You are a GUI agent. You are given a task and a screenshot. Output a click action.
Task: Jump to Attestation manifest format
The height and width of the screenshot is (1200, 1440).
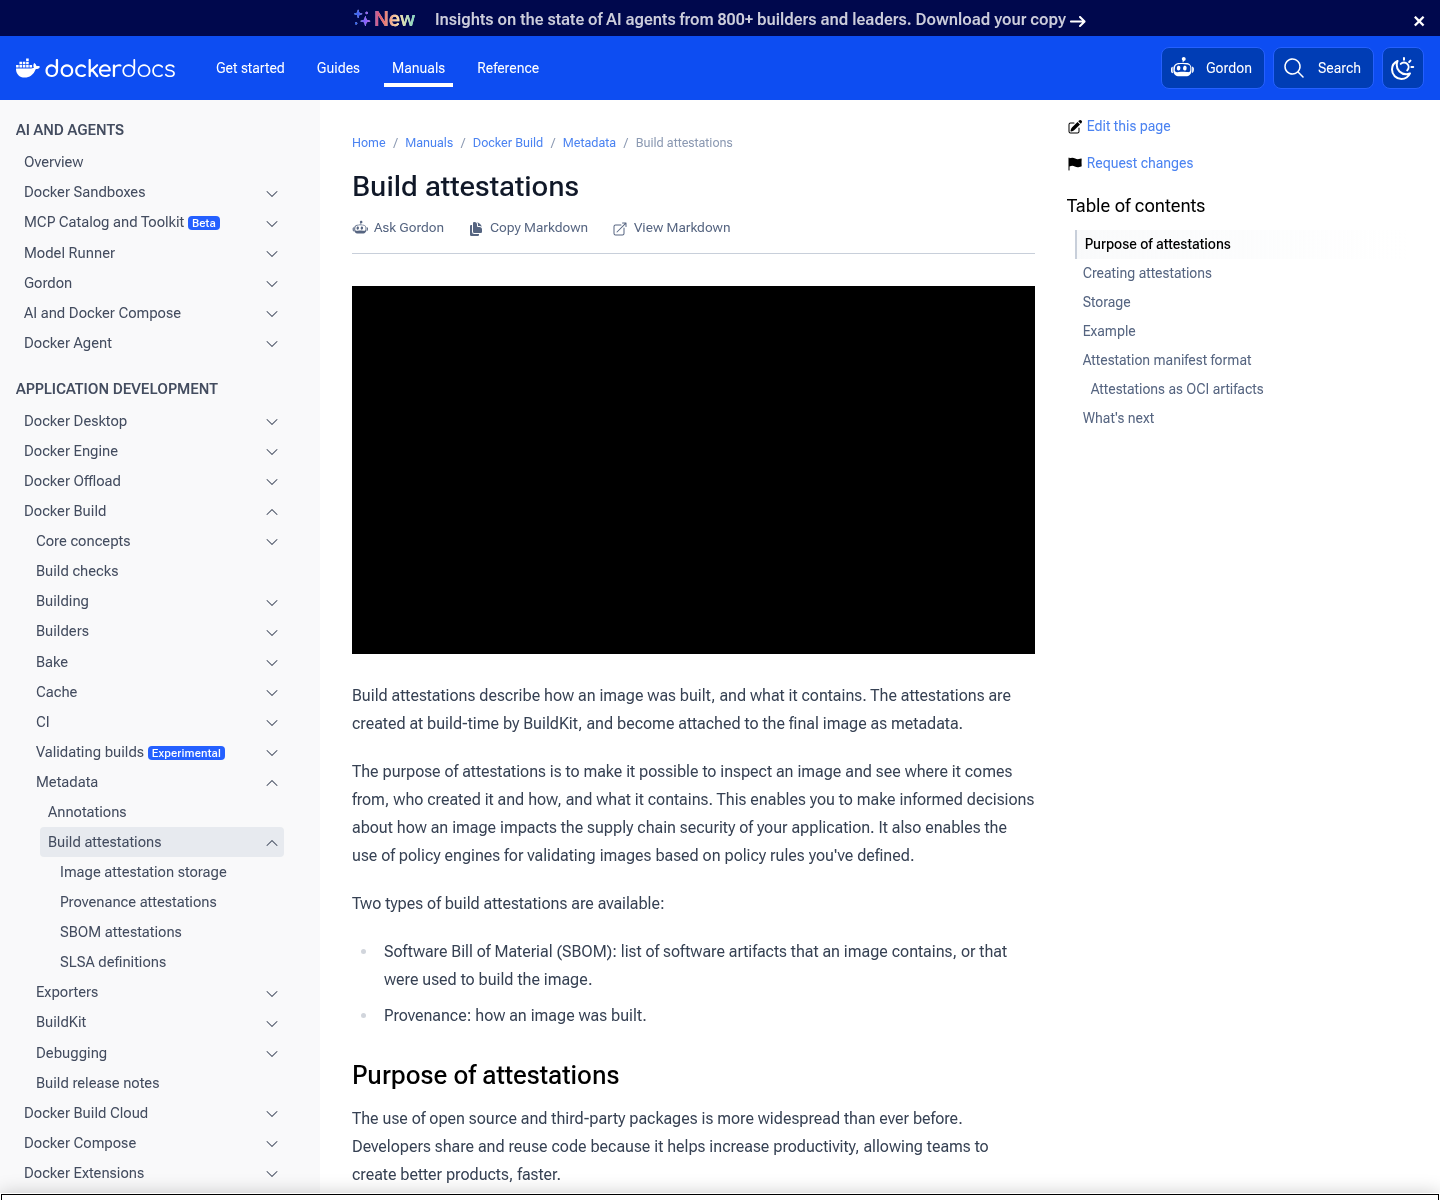pyautogui.click(x=1167, y=360)
